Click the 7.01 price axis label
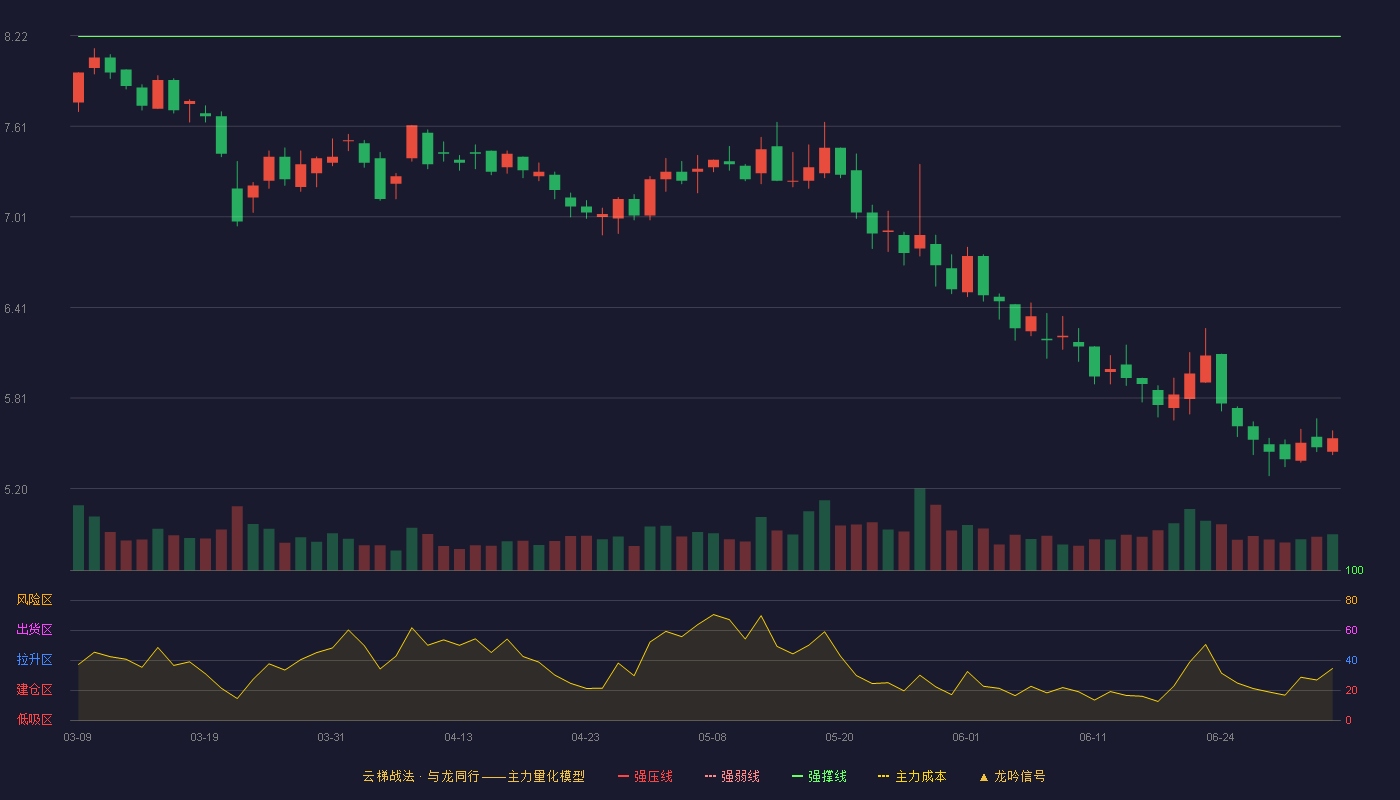Screen dimensions: 1400x800 [16, 218]
